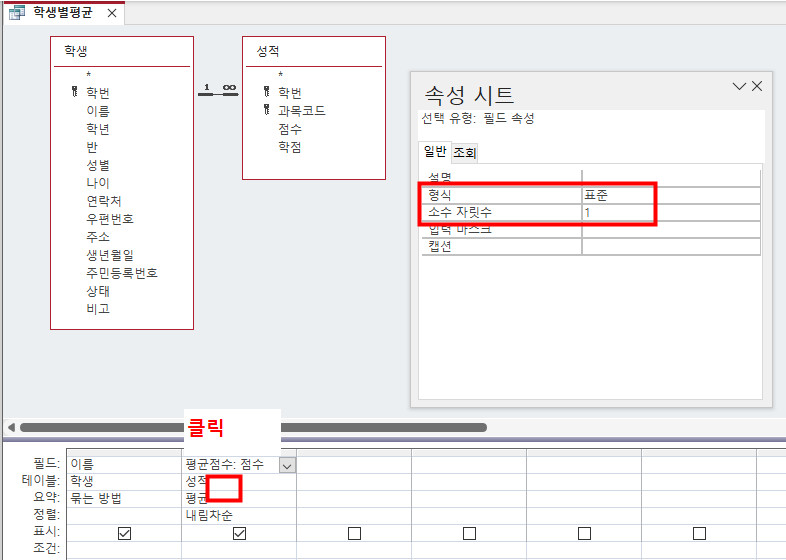Click the key icon beside 학번 in 성적 table
This screenshot has width=786, height=560.
pyautogui.click(x=266, y=92)
